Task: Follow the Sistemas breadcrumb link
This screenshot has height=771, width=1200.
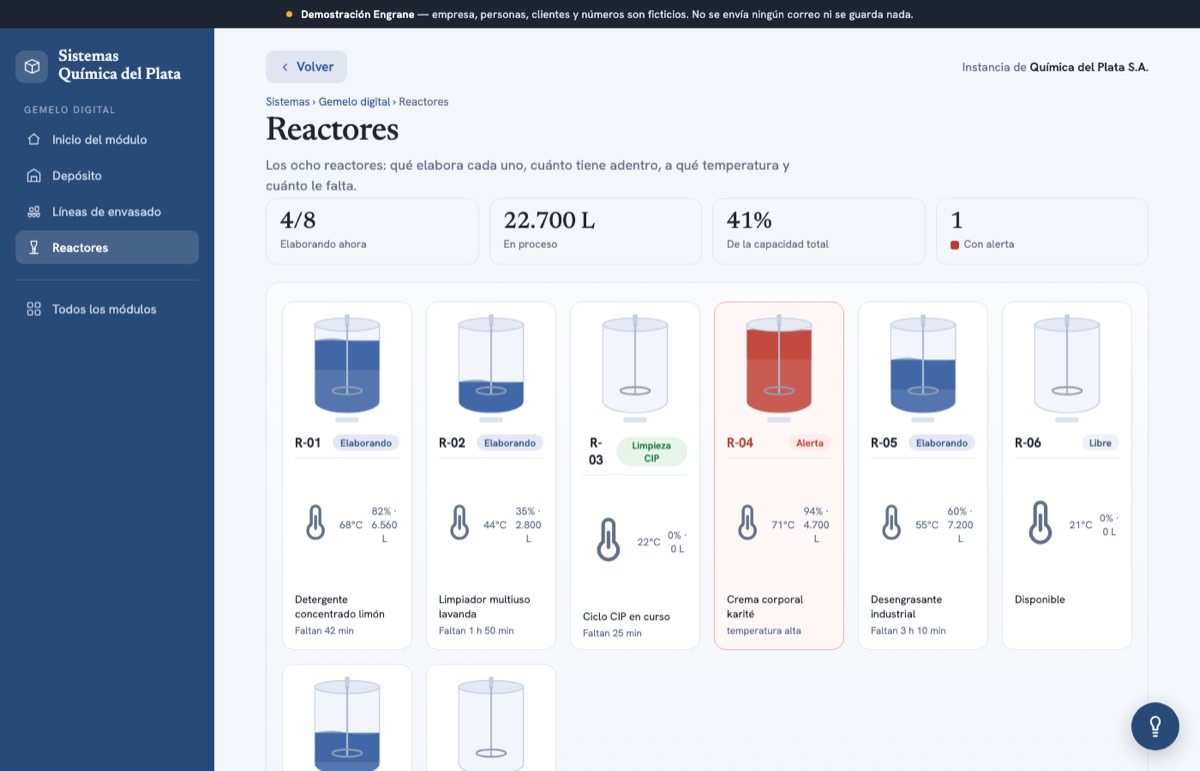Action: click(288, 102)
